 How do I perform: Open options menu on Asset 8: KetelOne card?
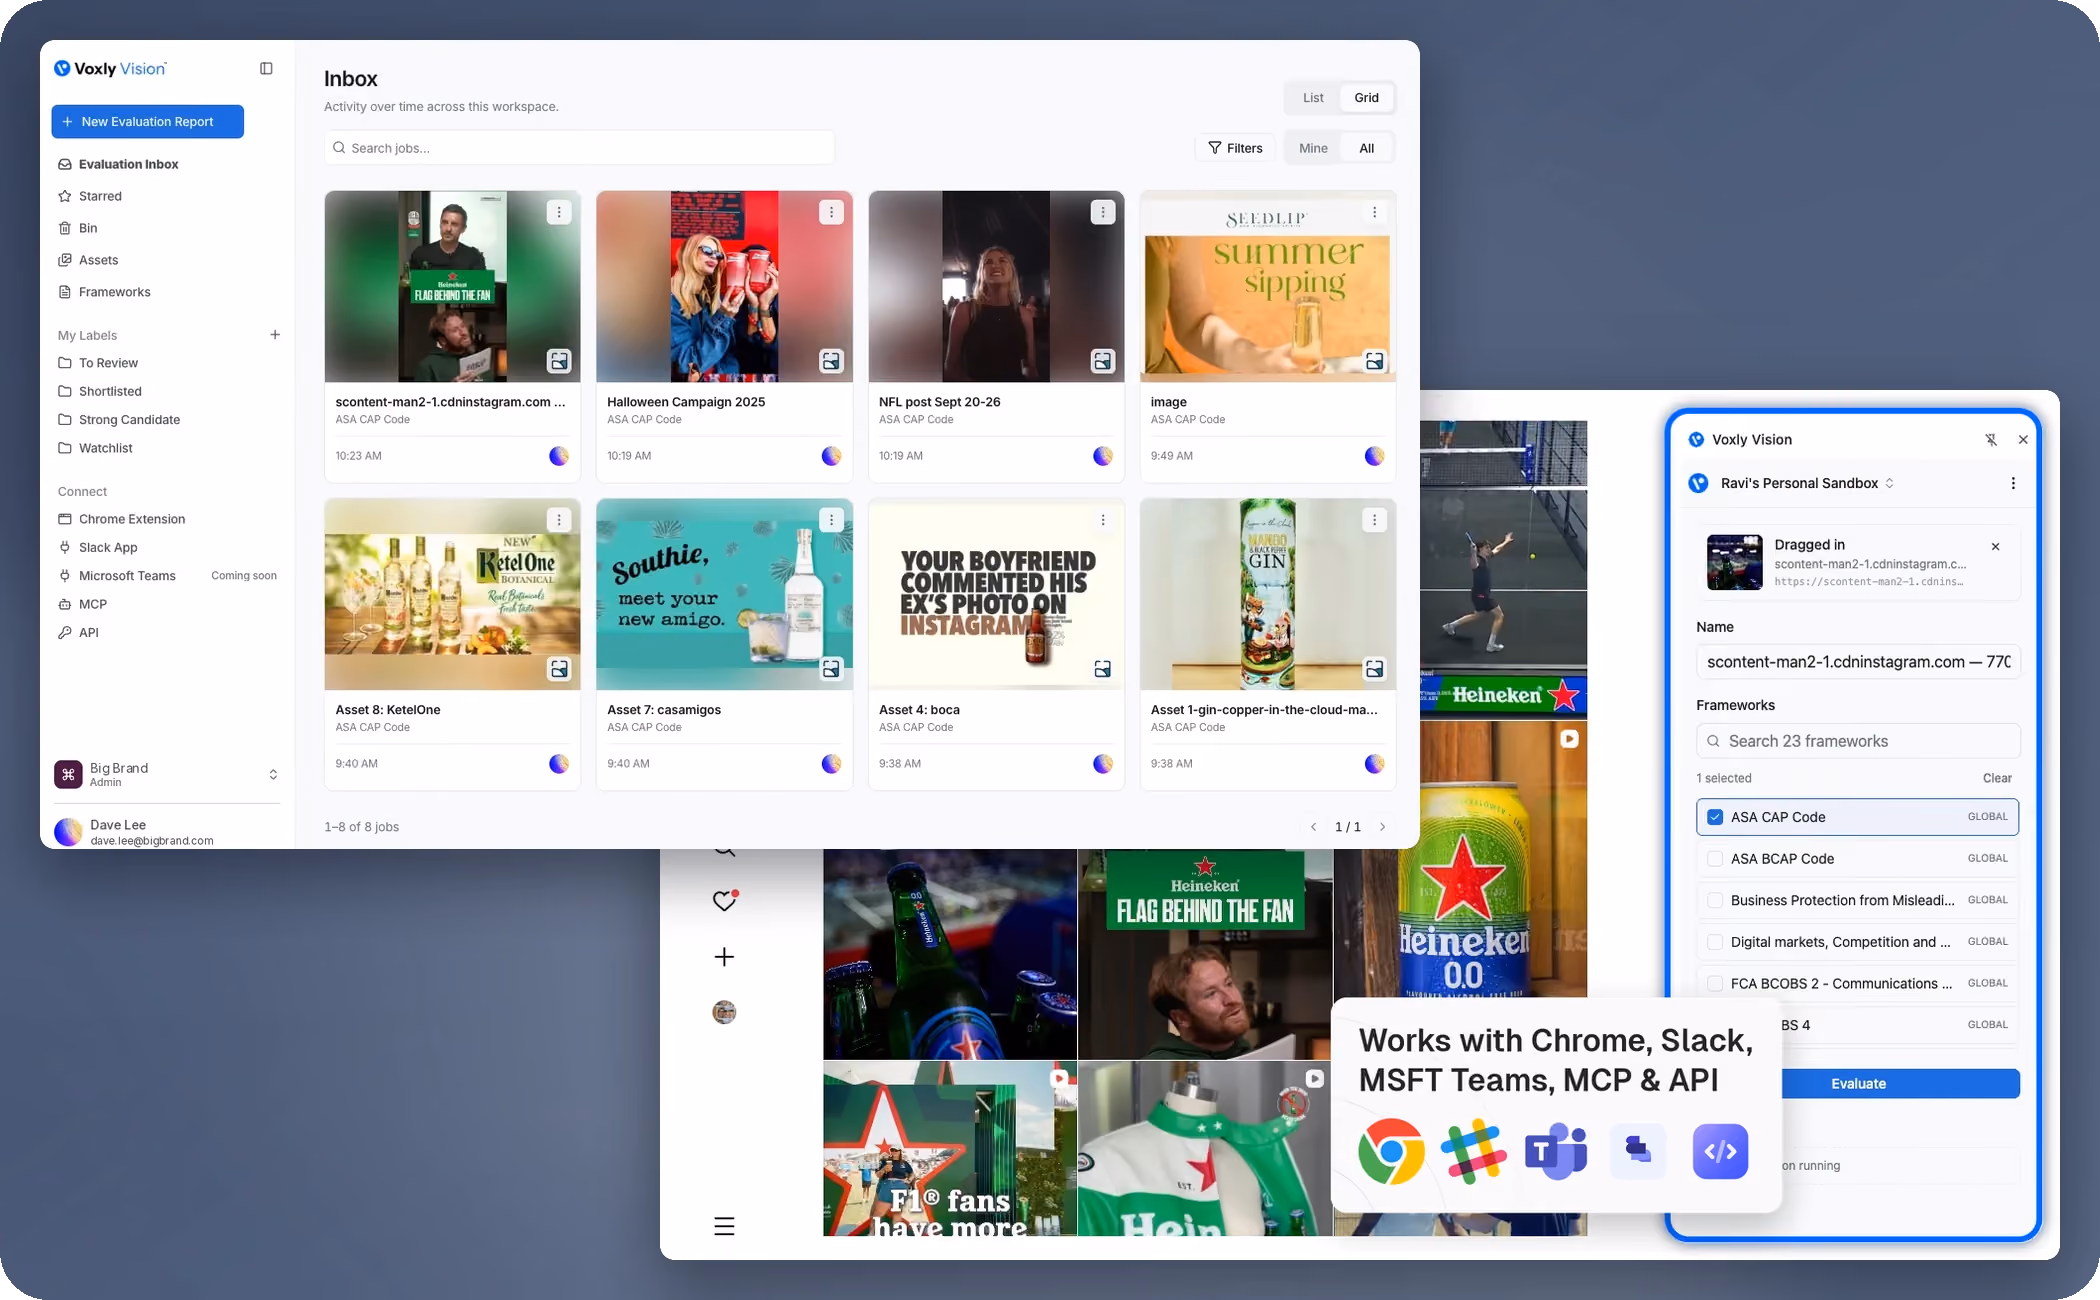pyautogui.click(x=559, y=520)
